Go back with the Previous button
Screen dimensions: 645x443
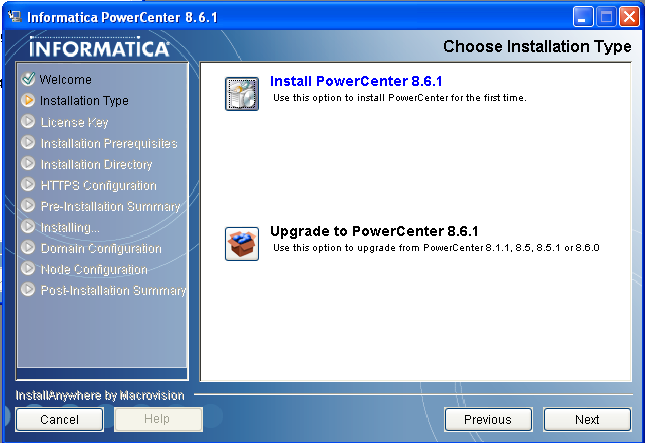[488, 420]
